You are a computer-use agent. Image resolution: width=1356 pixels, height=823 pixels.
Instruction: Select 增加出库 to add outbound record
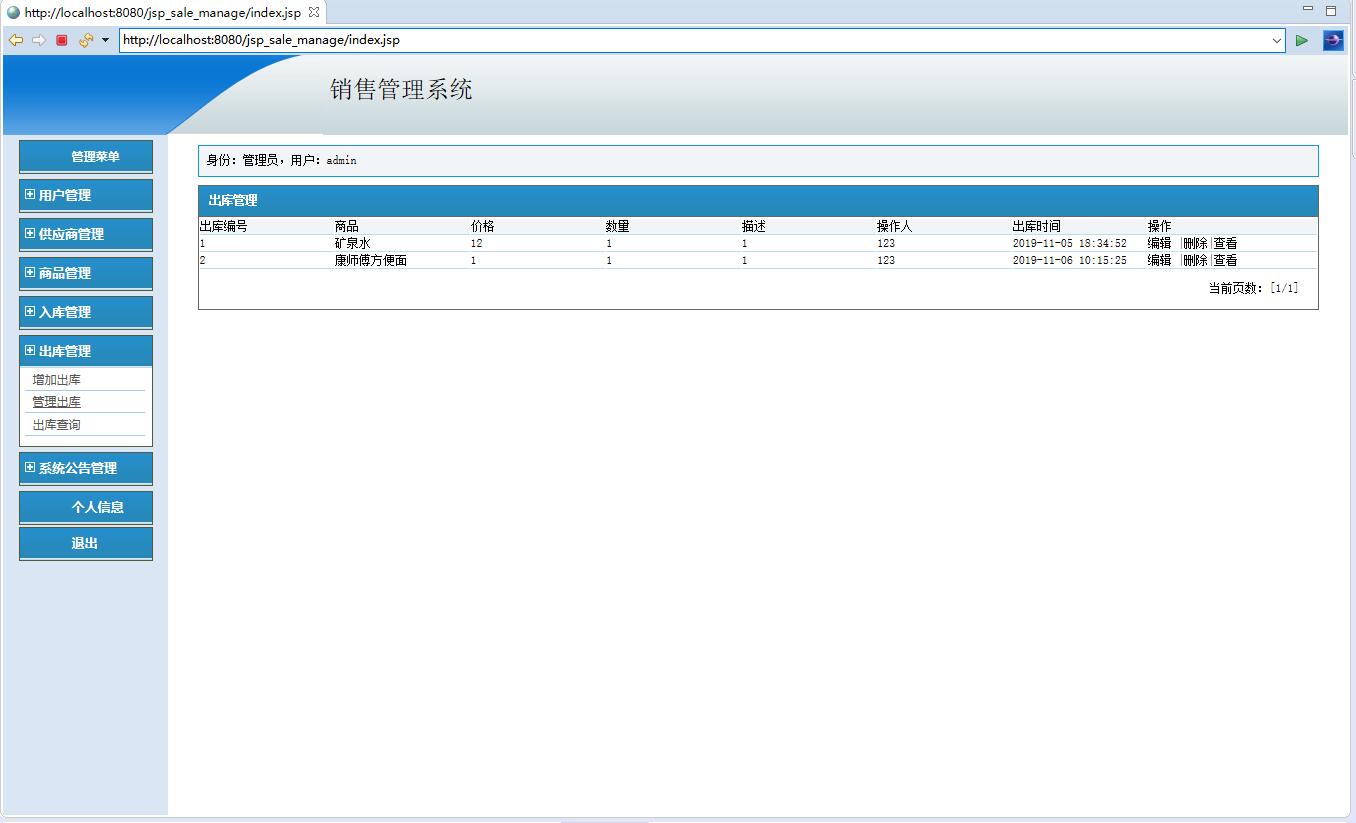point(56,379)
